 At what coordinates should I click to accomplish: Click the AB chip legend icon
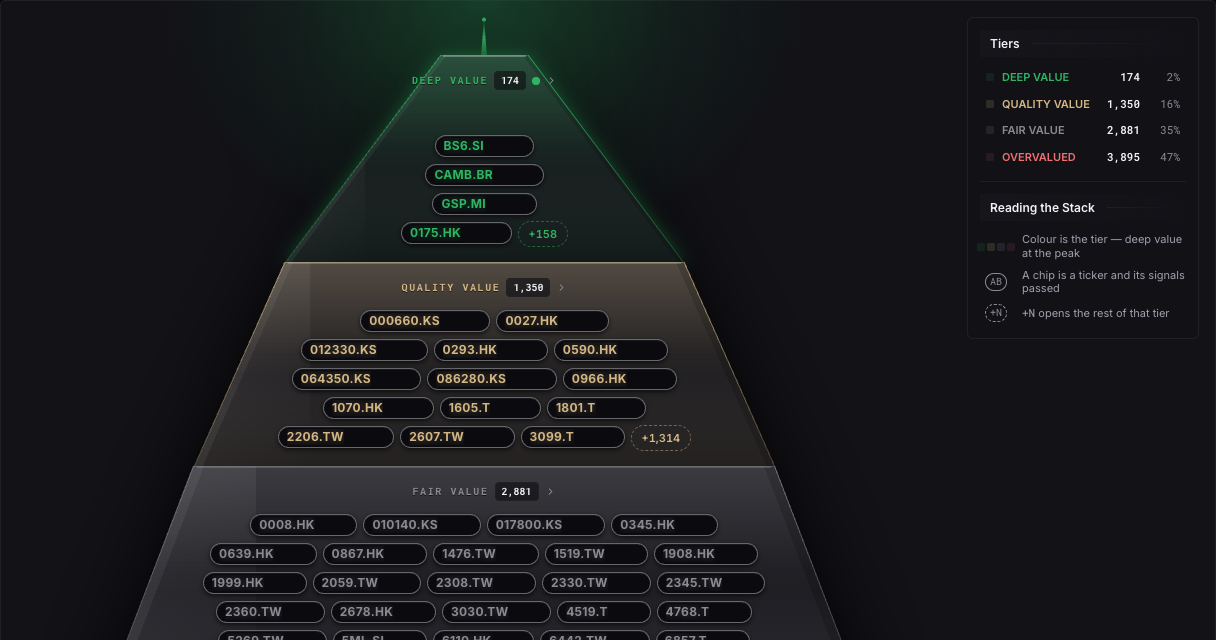pyautogui.click(x=996, y=282)
